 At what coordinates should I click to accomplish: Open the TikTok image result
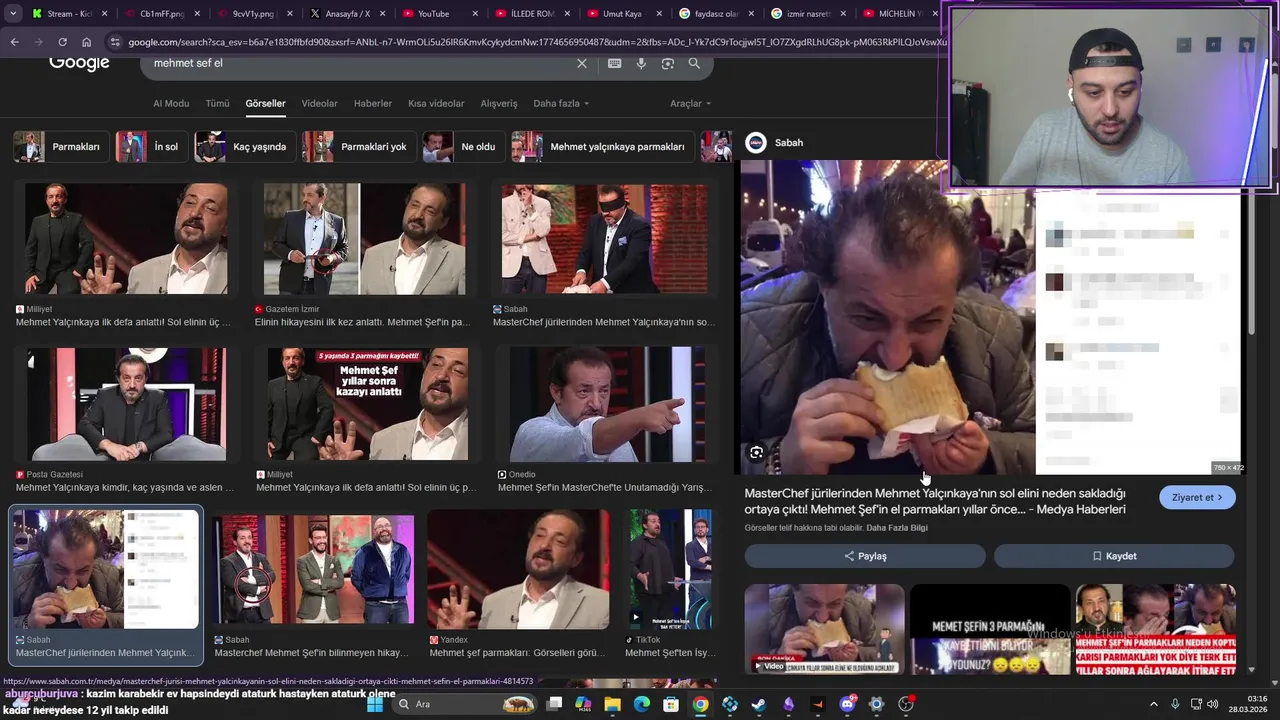(x=670, y=570)
